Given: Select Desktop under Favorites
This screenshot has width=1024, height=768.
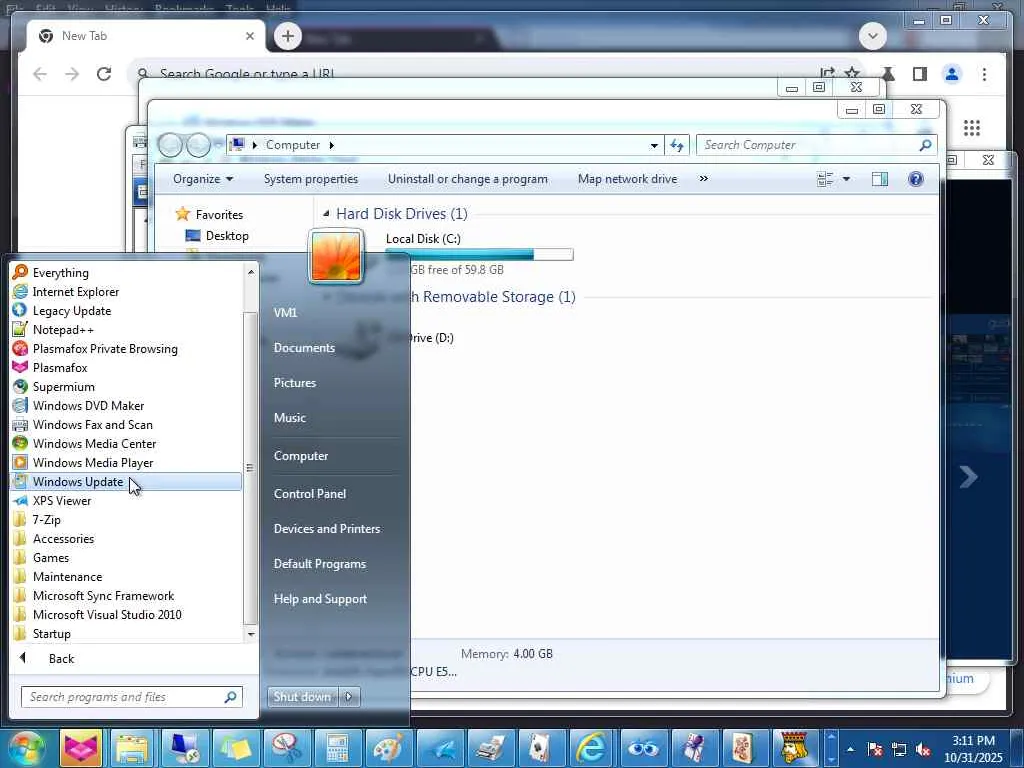Looking at the screenshot, I should (x=227, y=236).
